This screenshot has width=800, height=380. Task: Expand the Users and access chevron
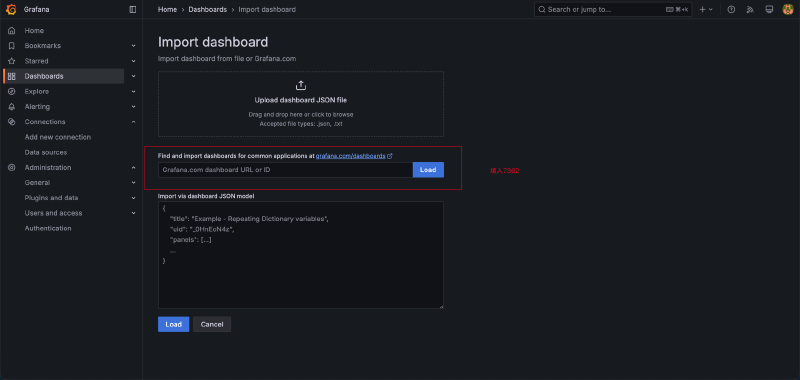coord(133,213)
